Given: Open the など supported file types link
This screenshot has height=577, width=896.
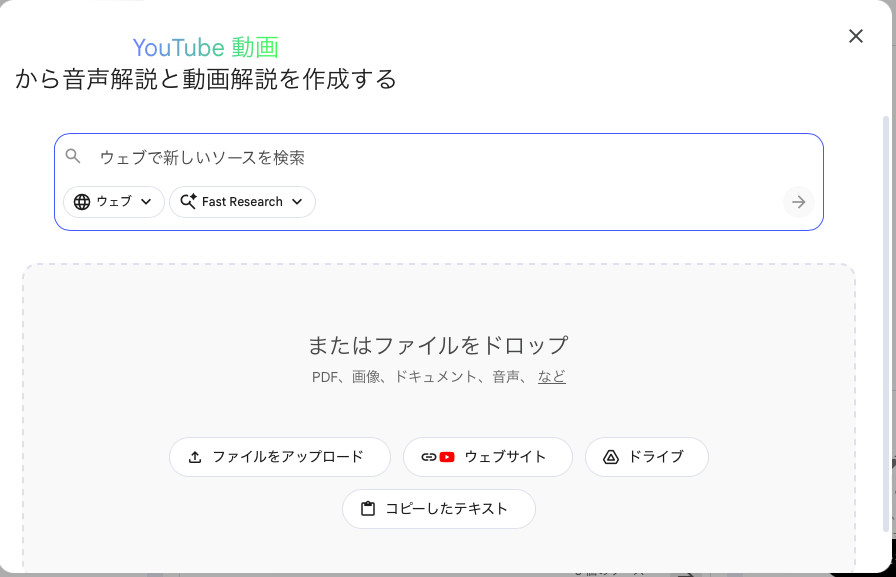Looking at the screenshot, I should pos(551,377).
